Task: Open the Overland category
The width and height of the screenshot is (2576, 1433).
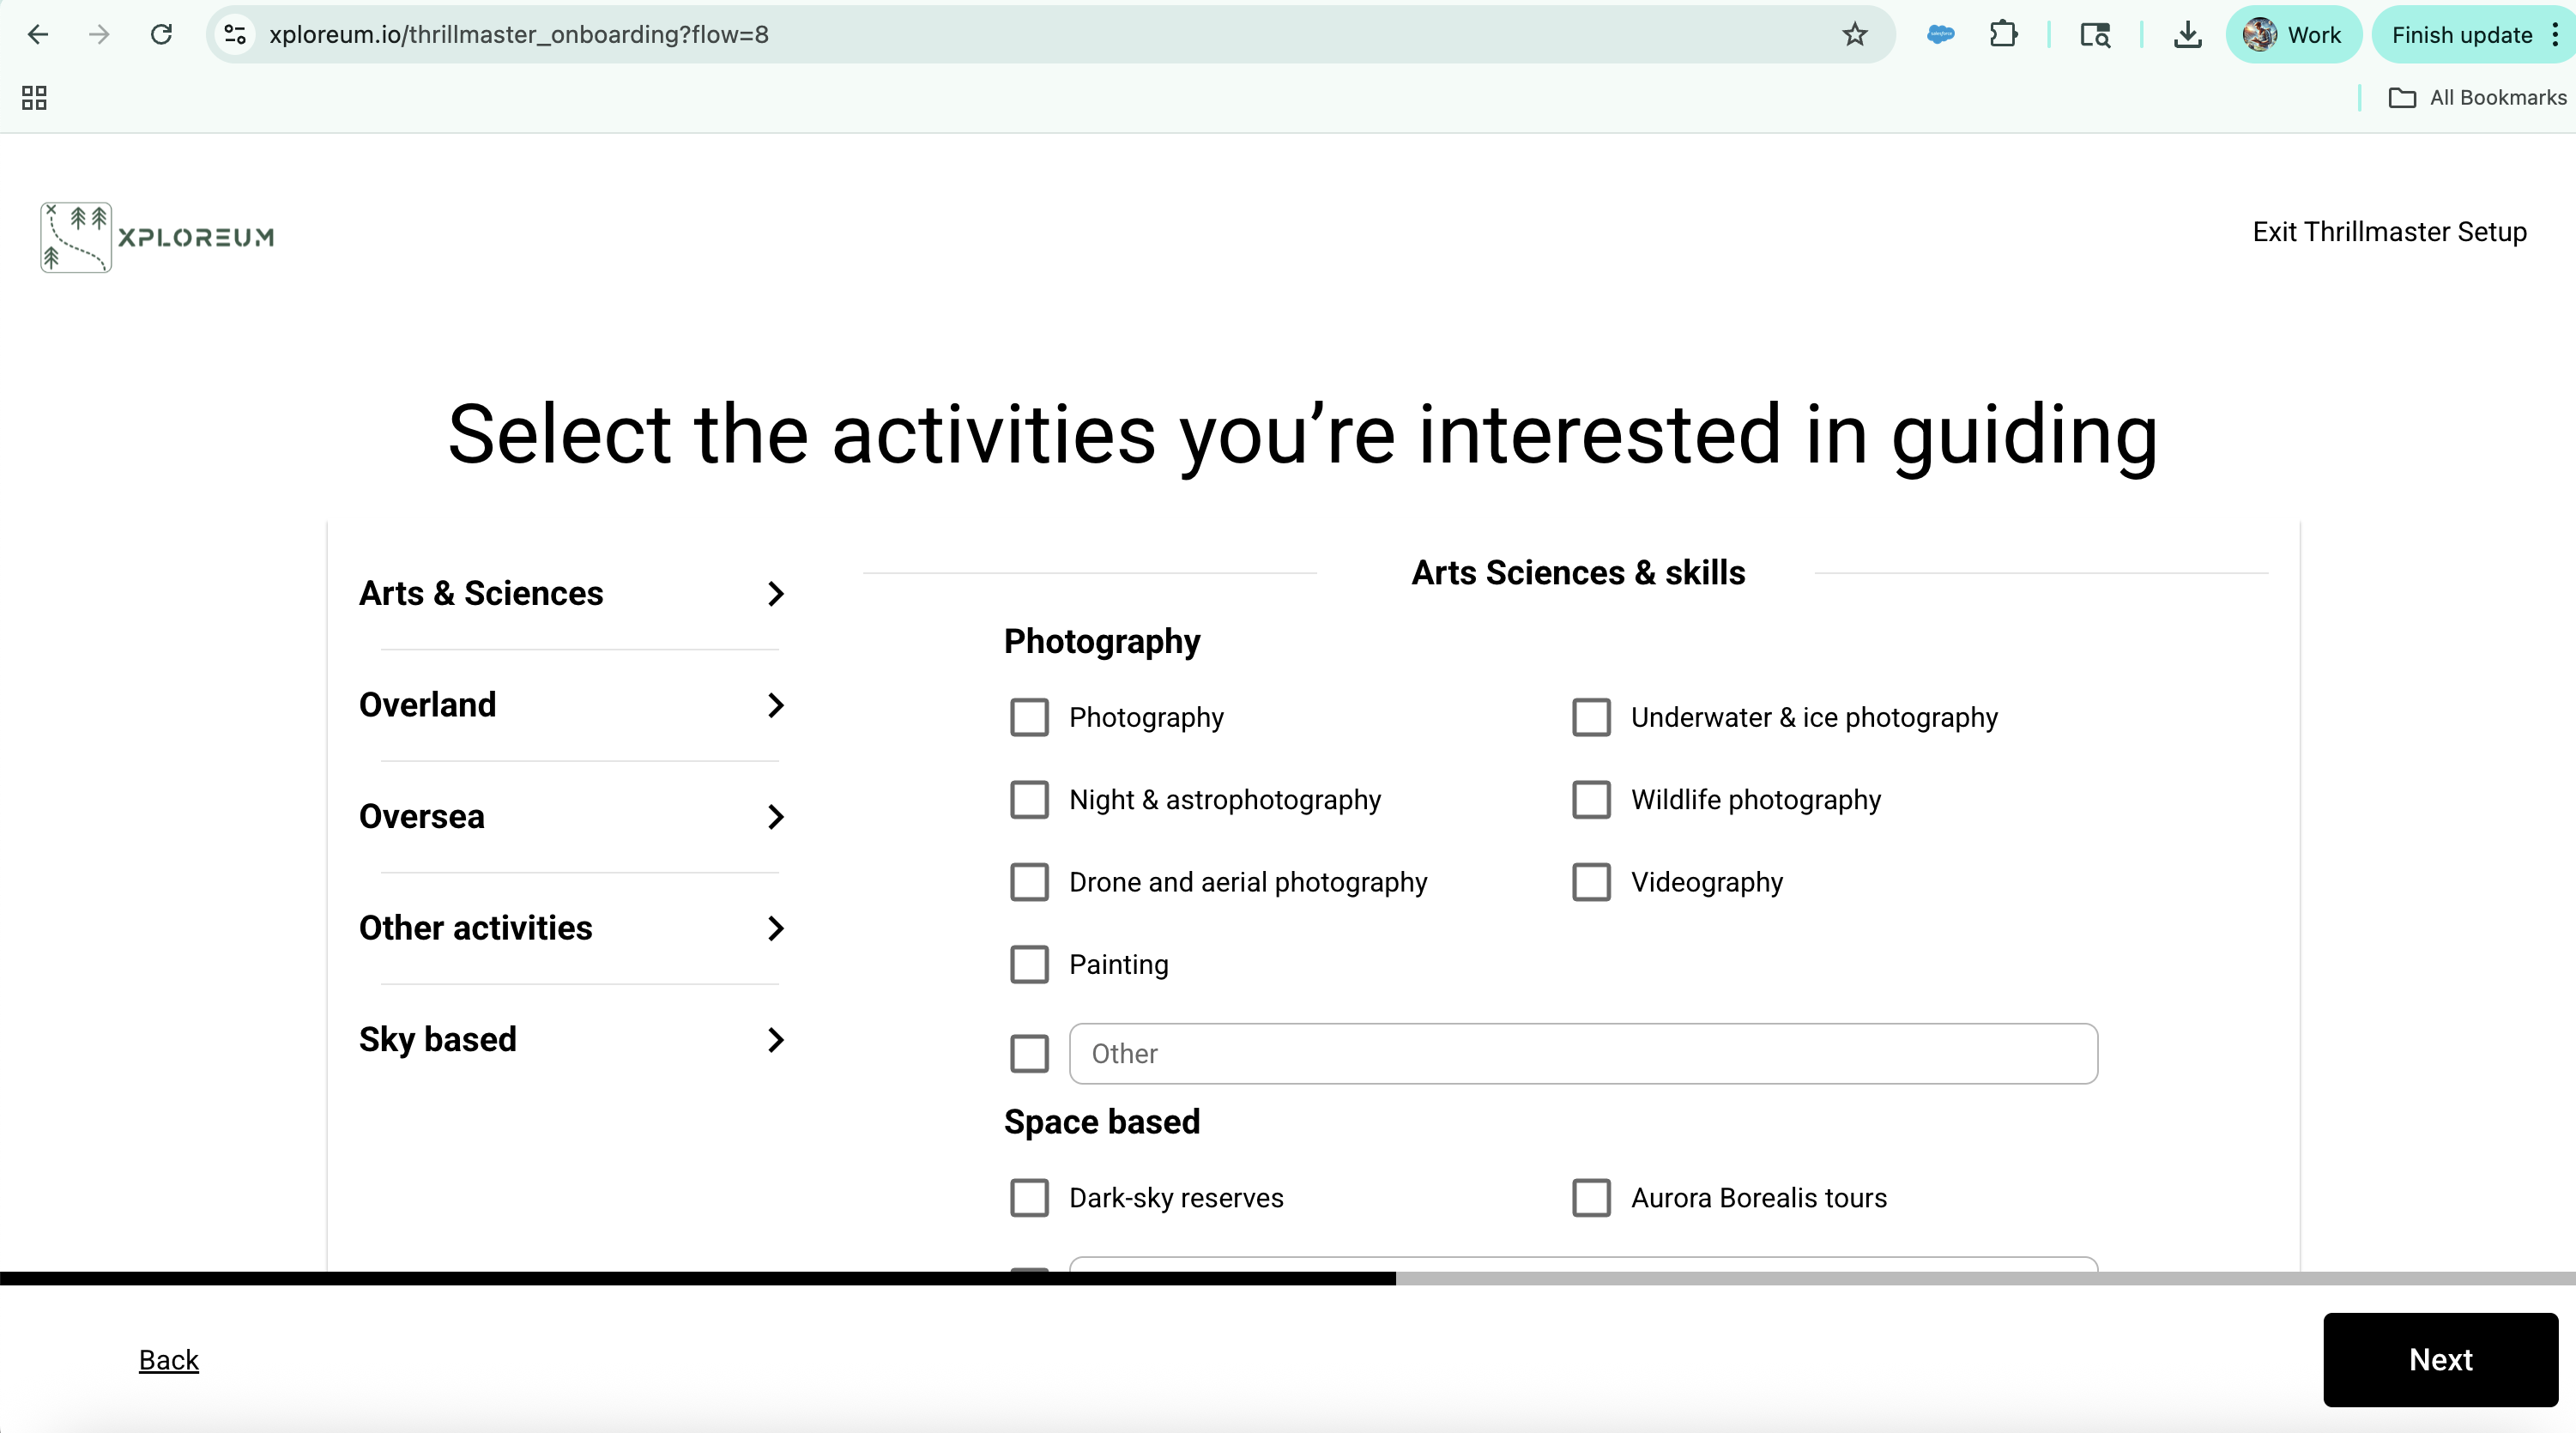Action: [574, 705]
